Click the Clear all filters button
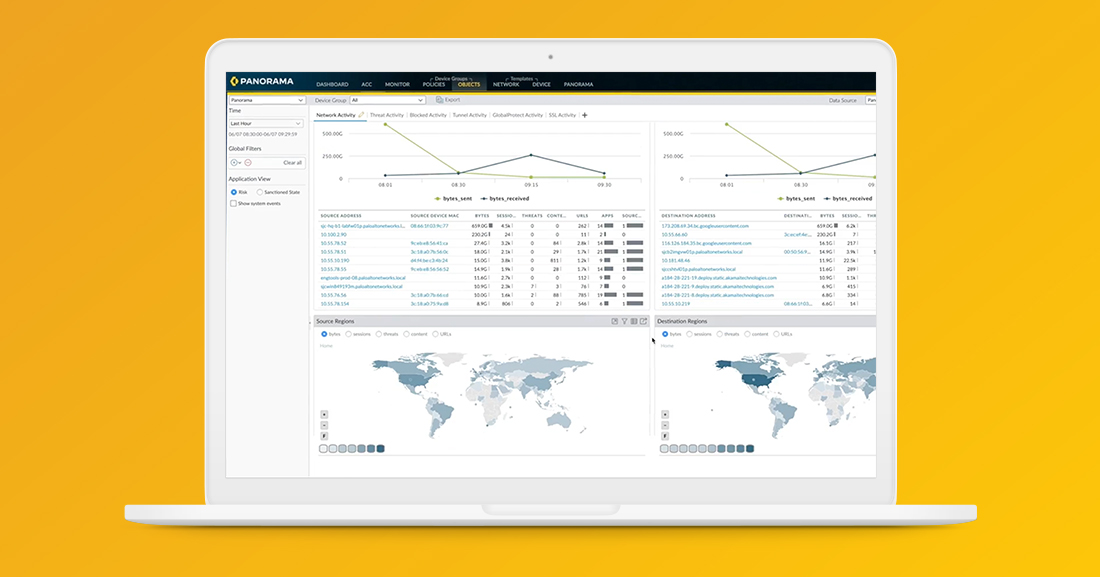 pos(292,162)
